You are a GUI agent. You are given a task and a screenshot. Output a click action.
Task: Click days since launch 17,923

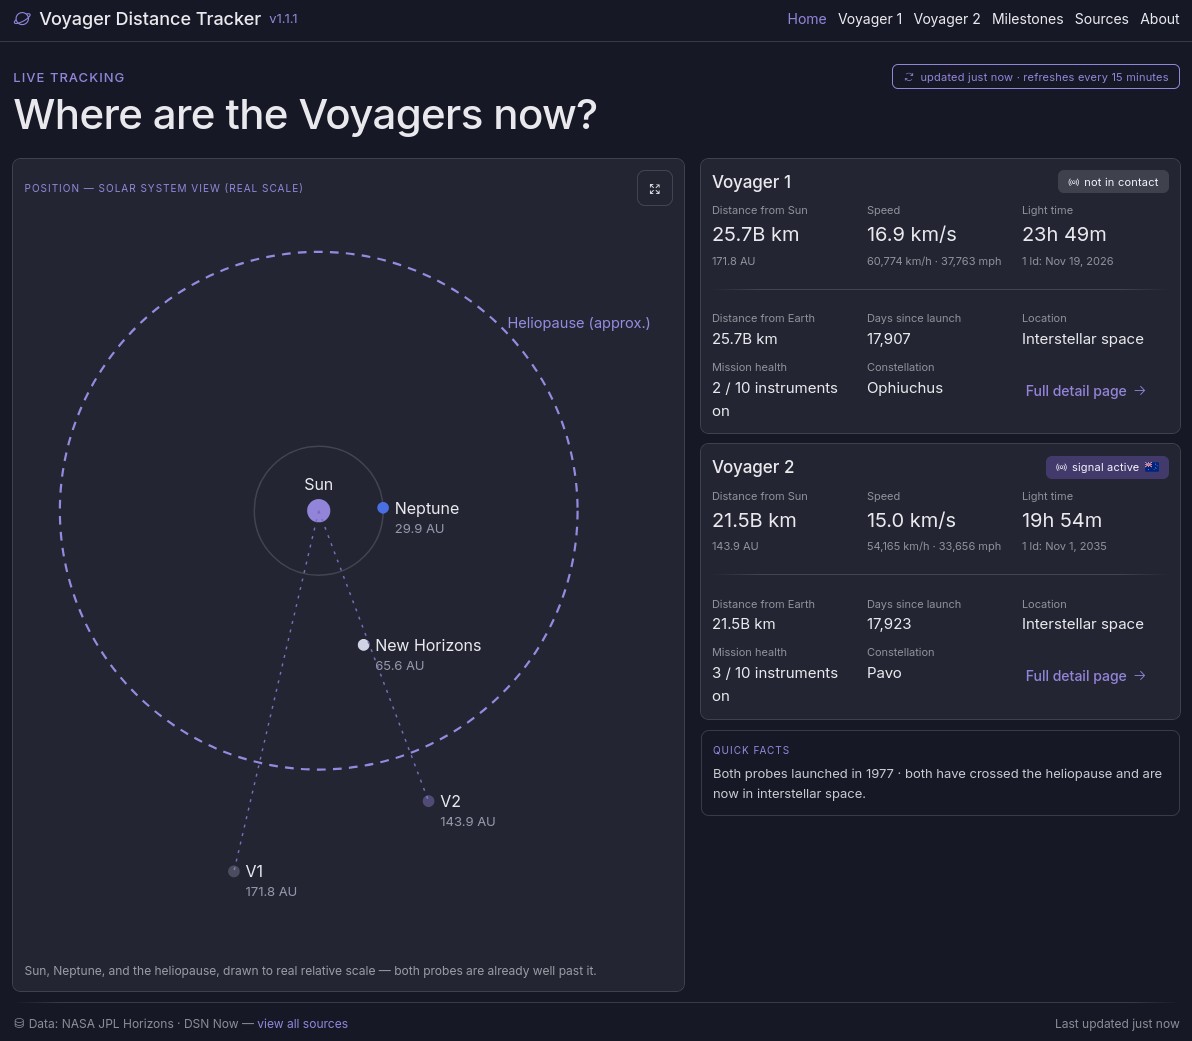(x=889, y=624)
